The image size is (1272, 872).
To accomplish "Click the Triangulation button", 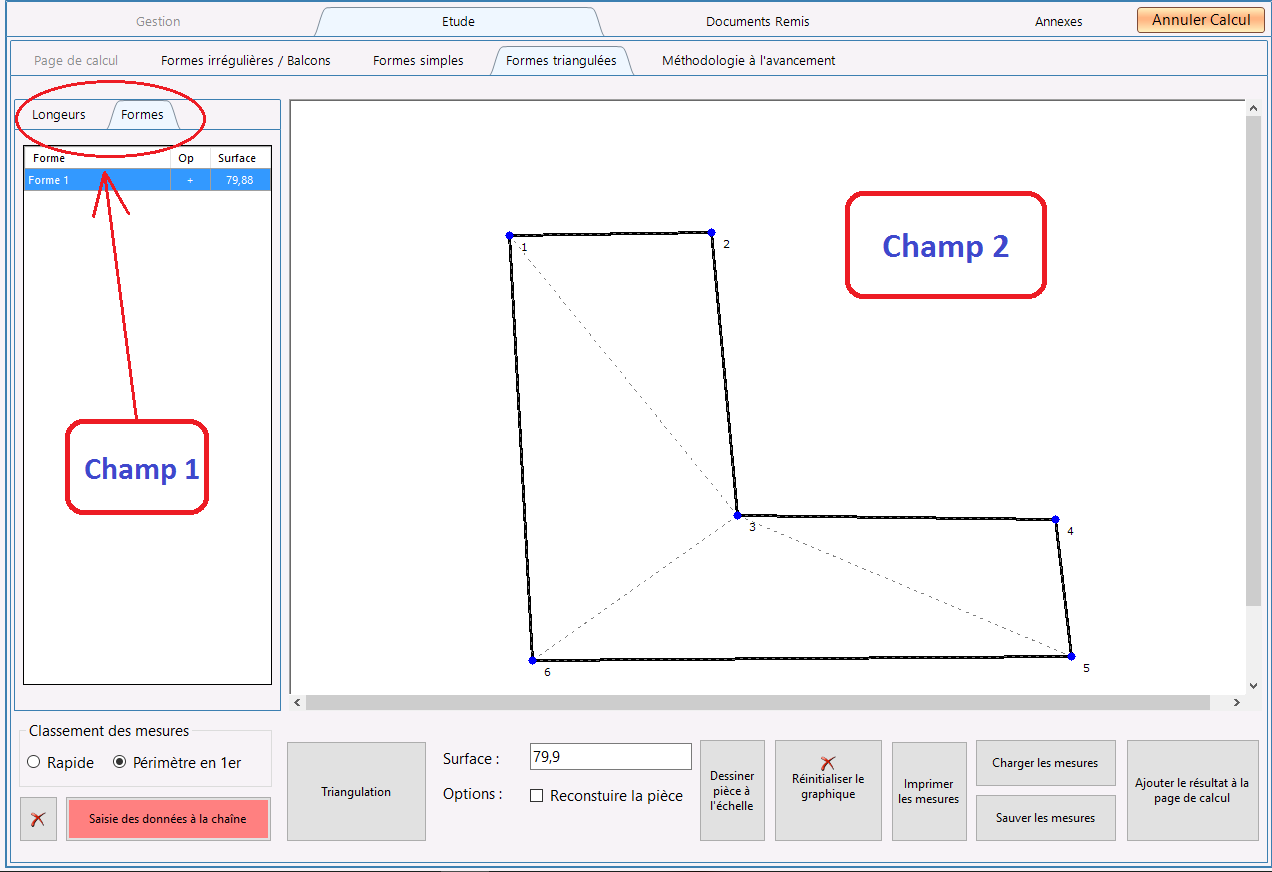I will tap(356, 791).
